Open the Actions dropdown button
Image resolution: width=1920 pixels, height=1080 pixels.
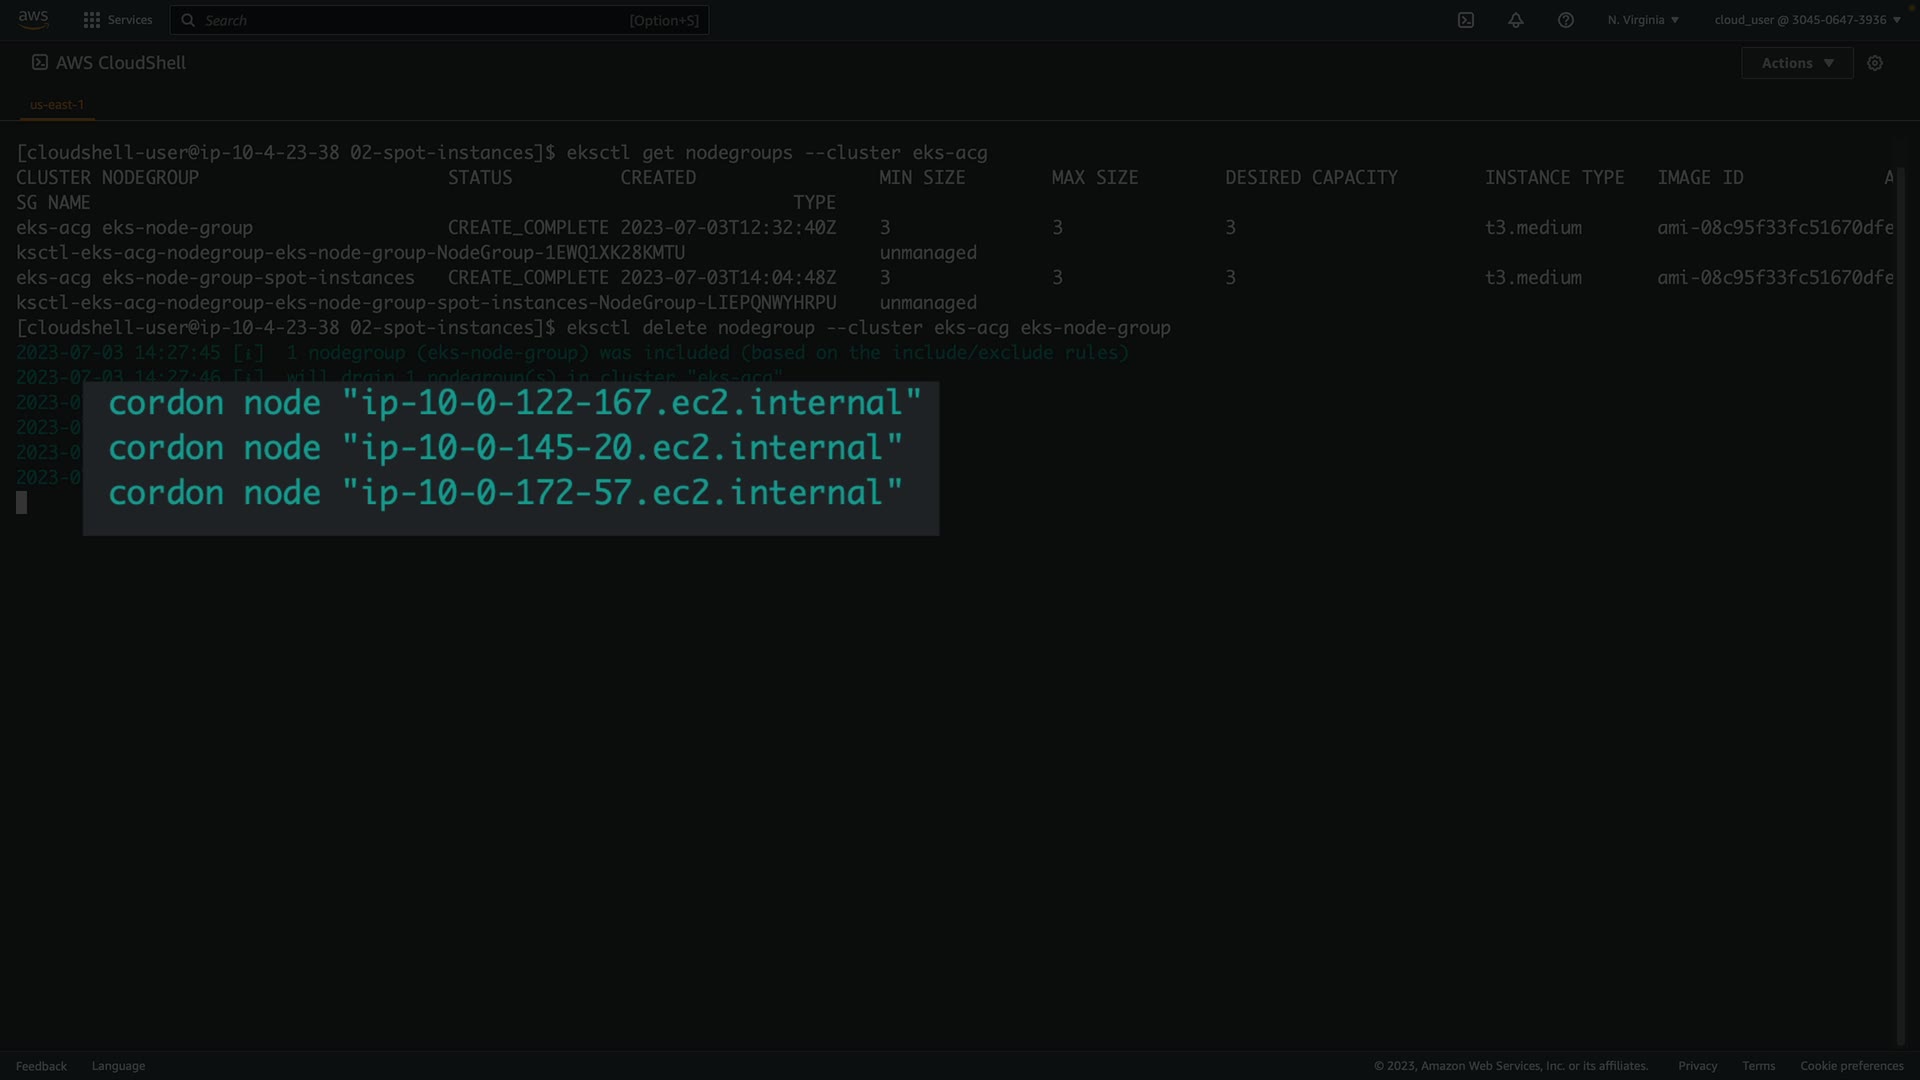click(x=1797, y=63)
